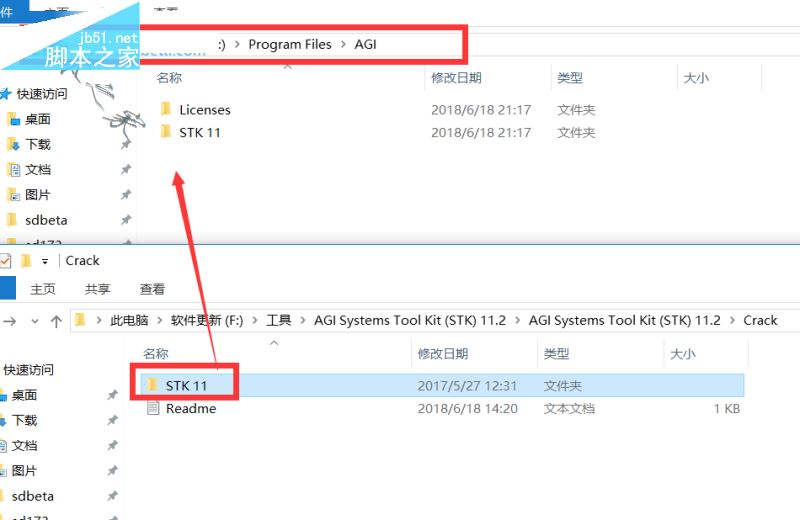Sort by 修改日期 in AGI window
This screenshot has height=520, width=800.
coord(456,78)
